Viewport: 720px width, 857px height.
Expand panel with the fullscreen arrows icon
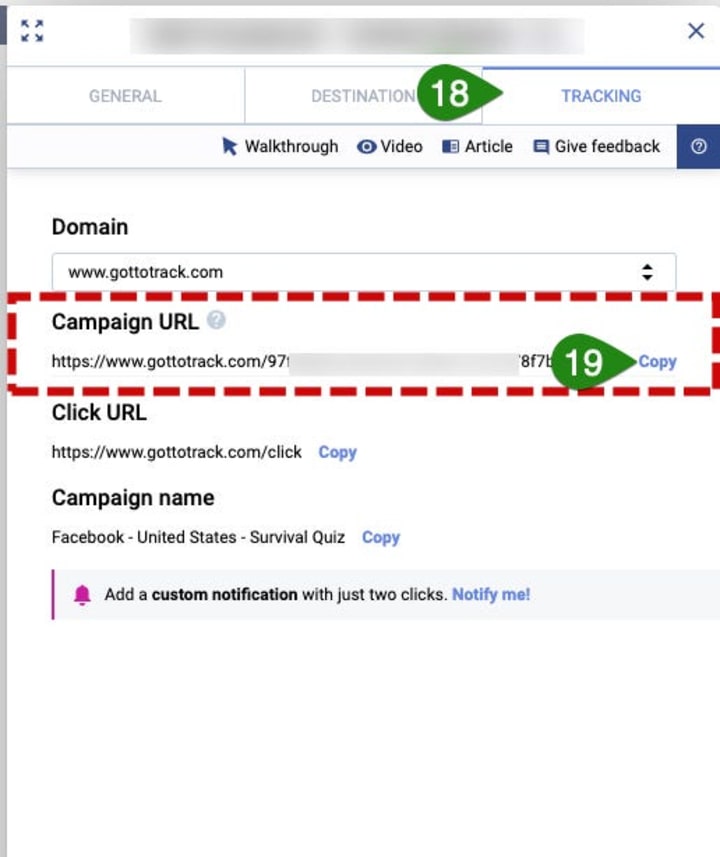click(32, 31)
